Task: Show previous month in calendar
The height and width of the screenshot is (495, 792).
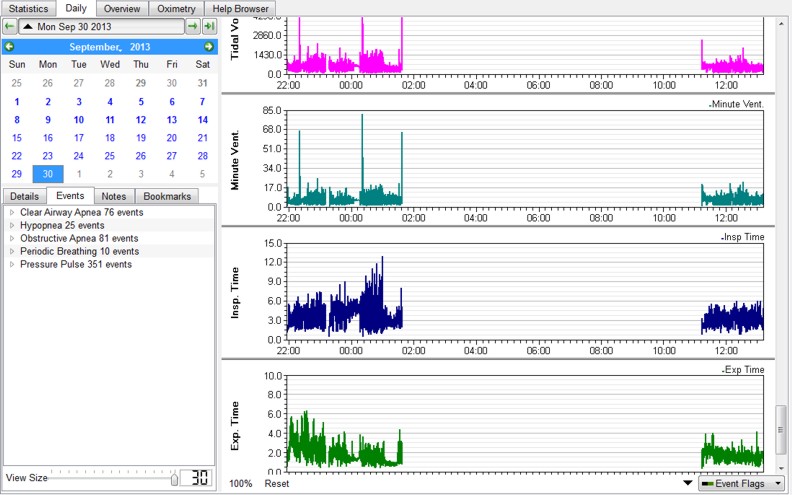Action: point(9,47)
